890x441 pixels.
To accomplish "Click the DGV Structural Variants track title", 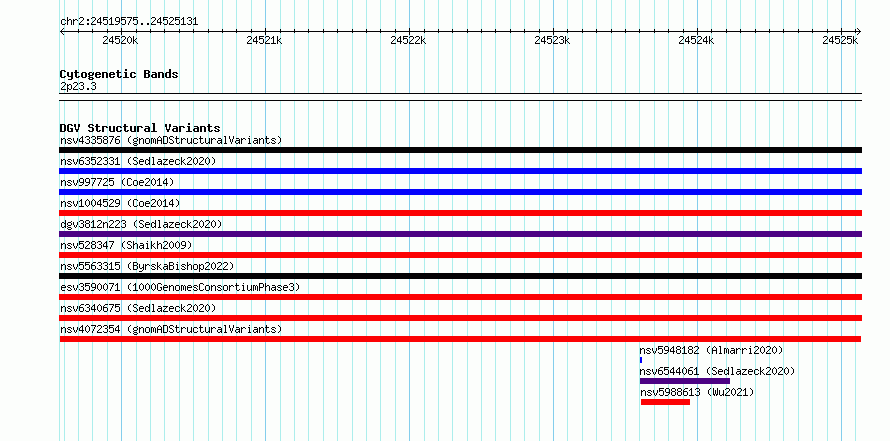I will pyautogui.click(x=140, y=128).
